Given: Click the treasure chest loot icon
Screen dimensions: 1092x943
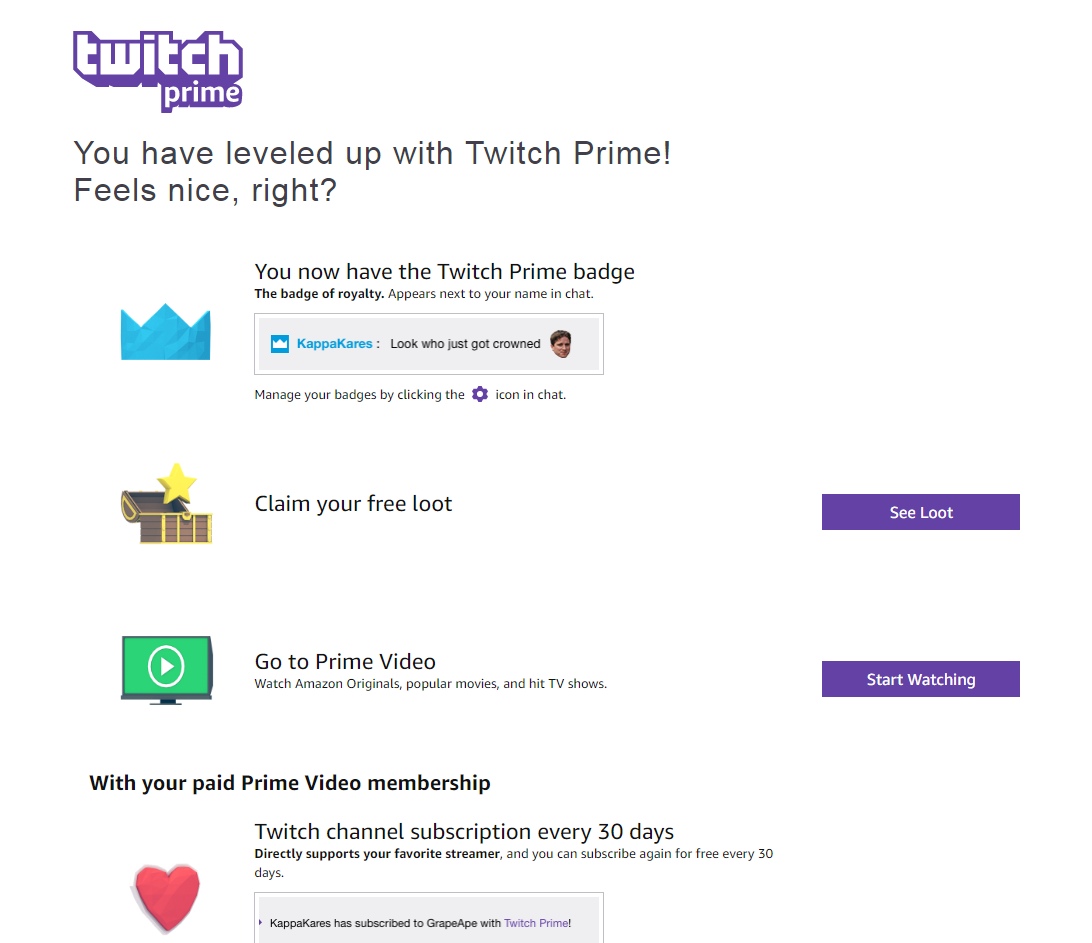Looking at the screenshot, I should (x=167, y=504).
